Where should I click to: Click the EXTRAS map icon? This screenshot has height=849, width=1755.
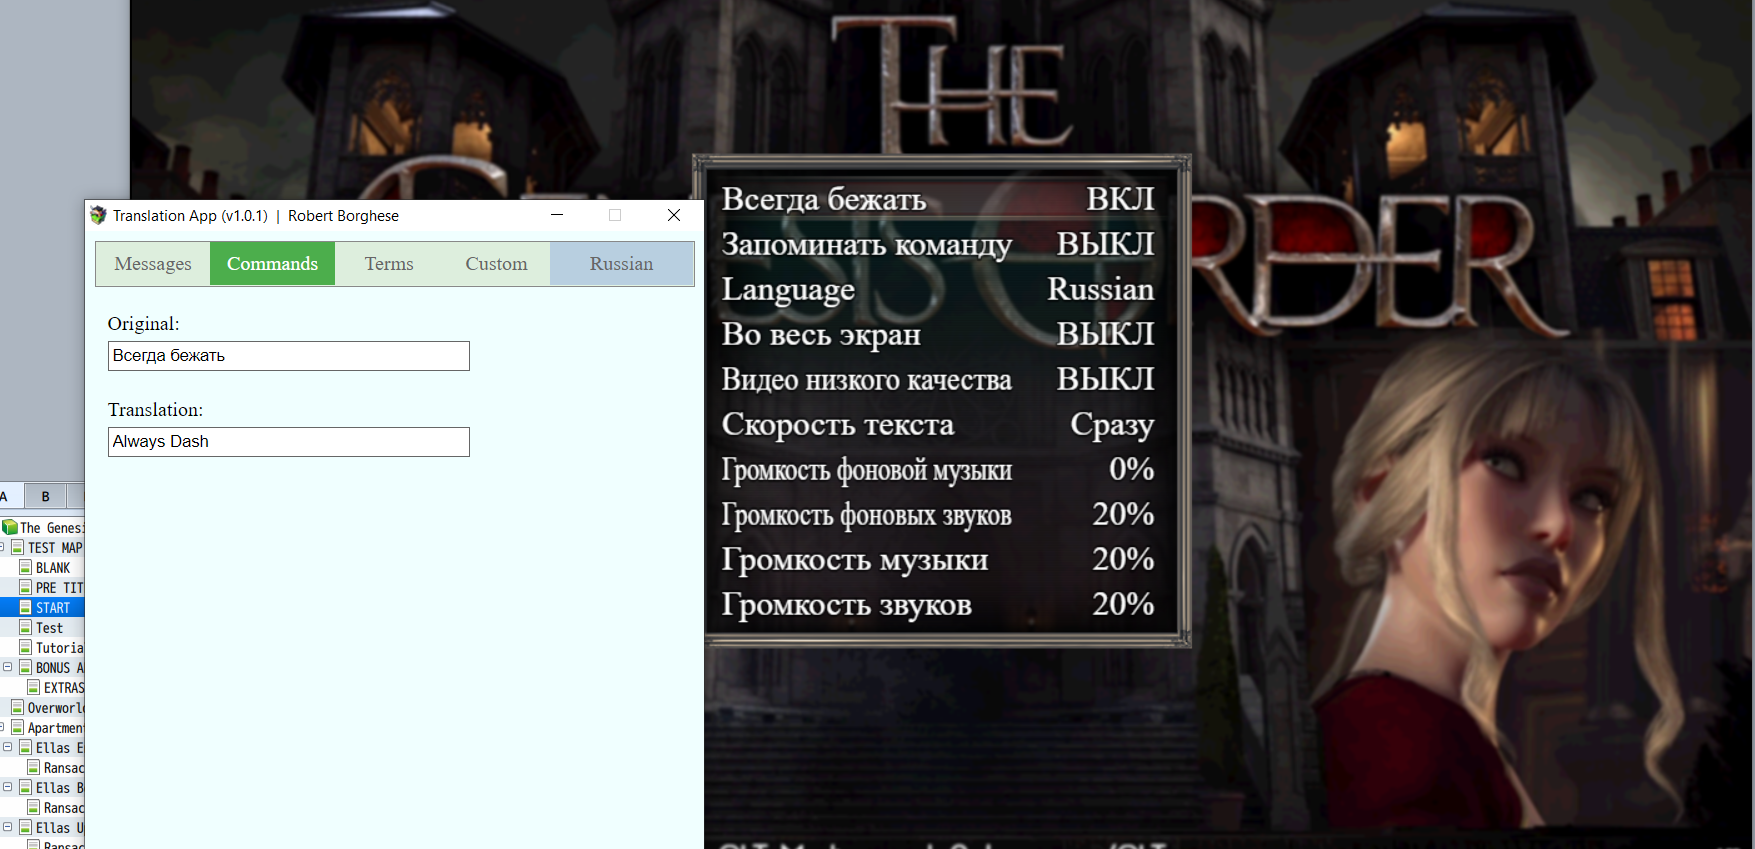pyautogui.click(x=34, y=687)
